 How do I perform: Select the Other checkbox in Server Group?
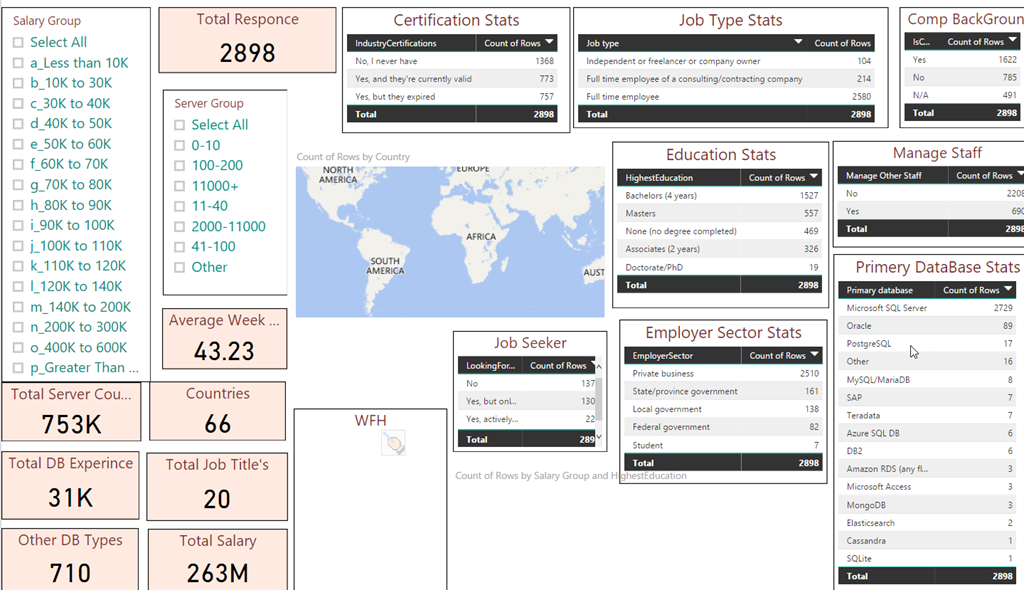point(180,267)
